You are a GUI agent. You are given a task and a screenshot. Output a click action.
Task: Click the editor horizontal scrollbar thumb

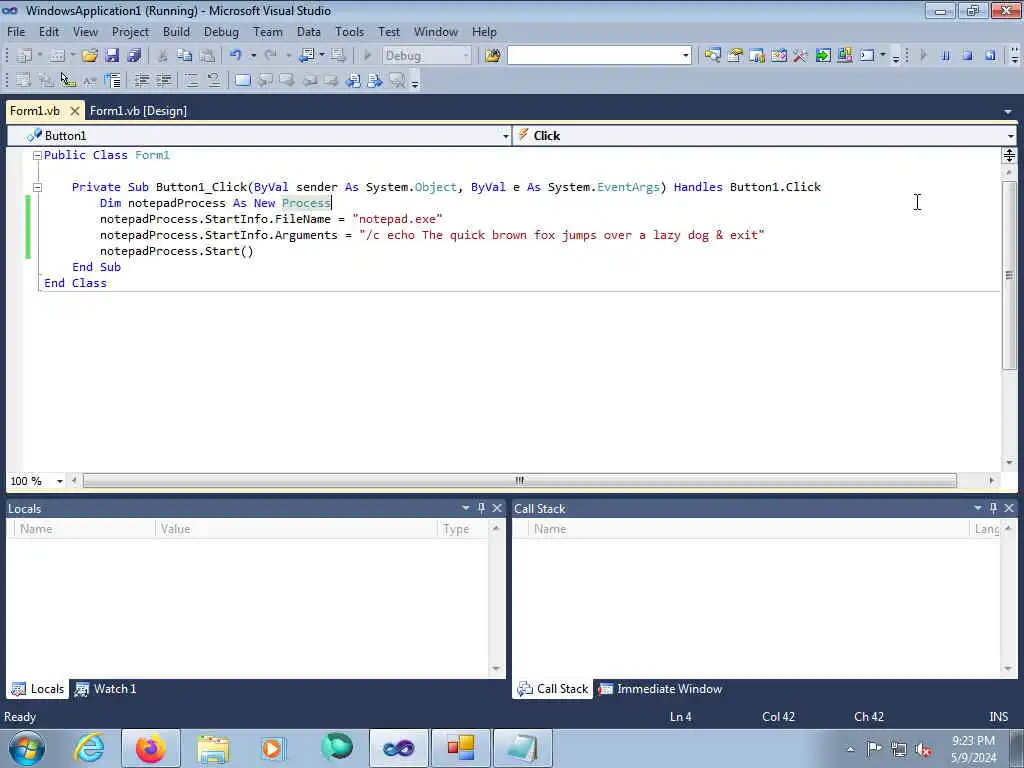[520, 481]
